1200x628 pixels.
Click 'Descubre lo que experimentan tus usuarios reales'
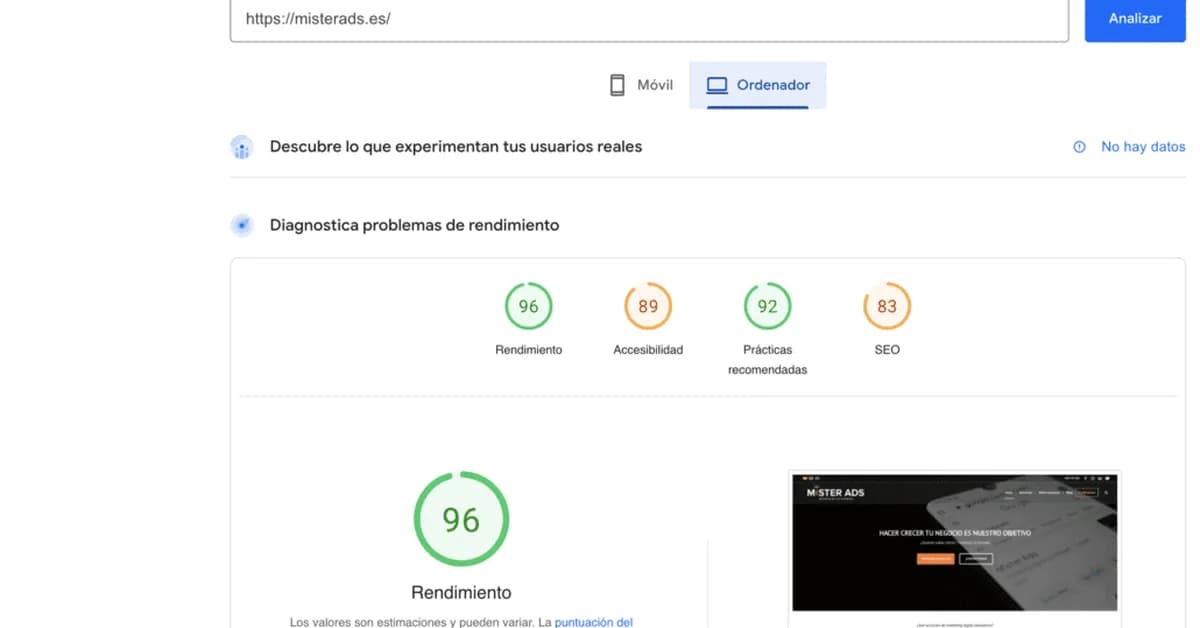[456, 147]
